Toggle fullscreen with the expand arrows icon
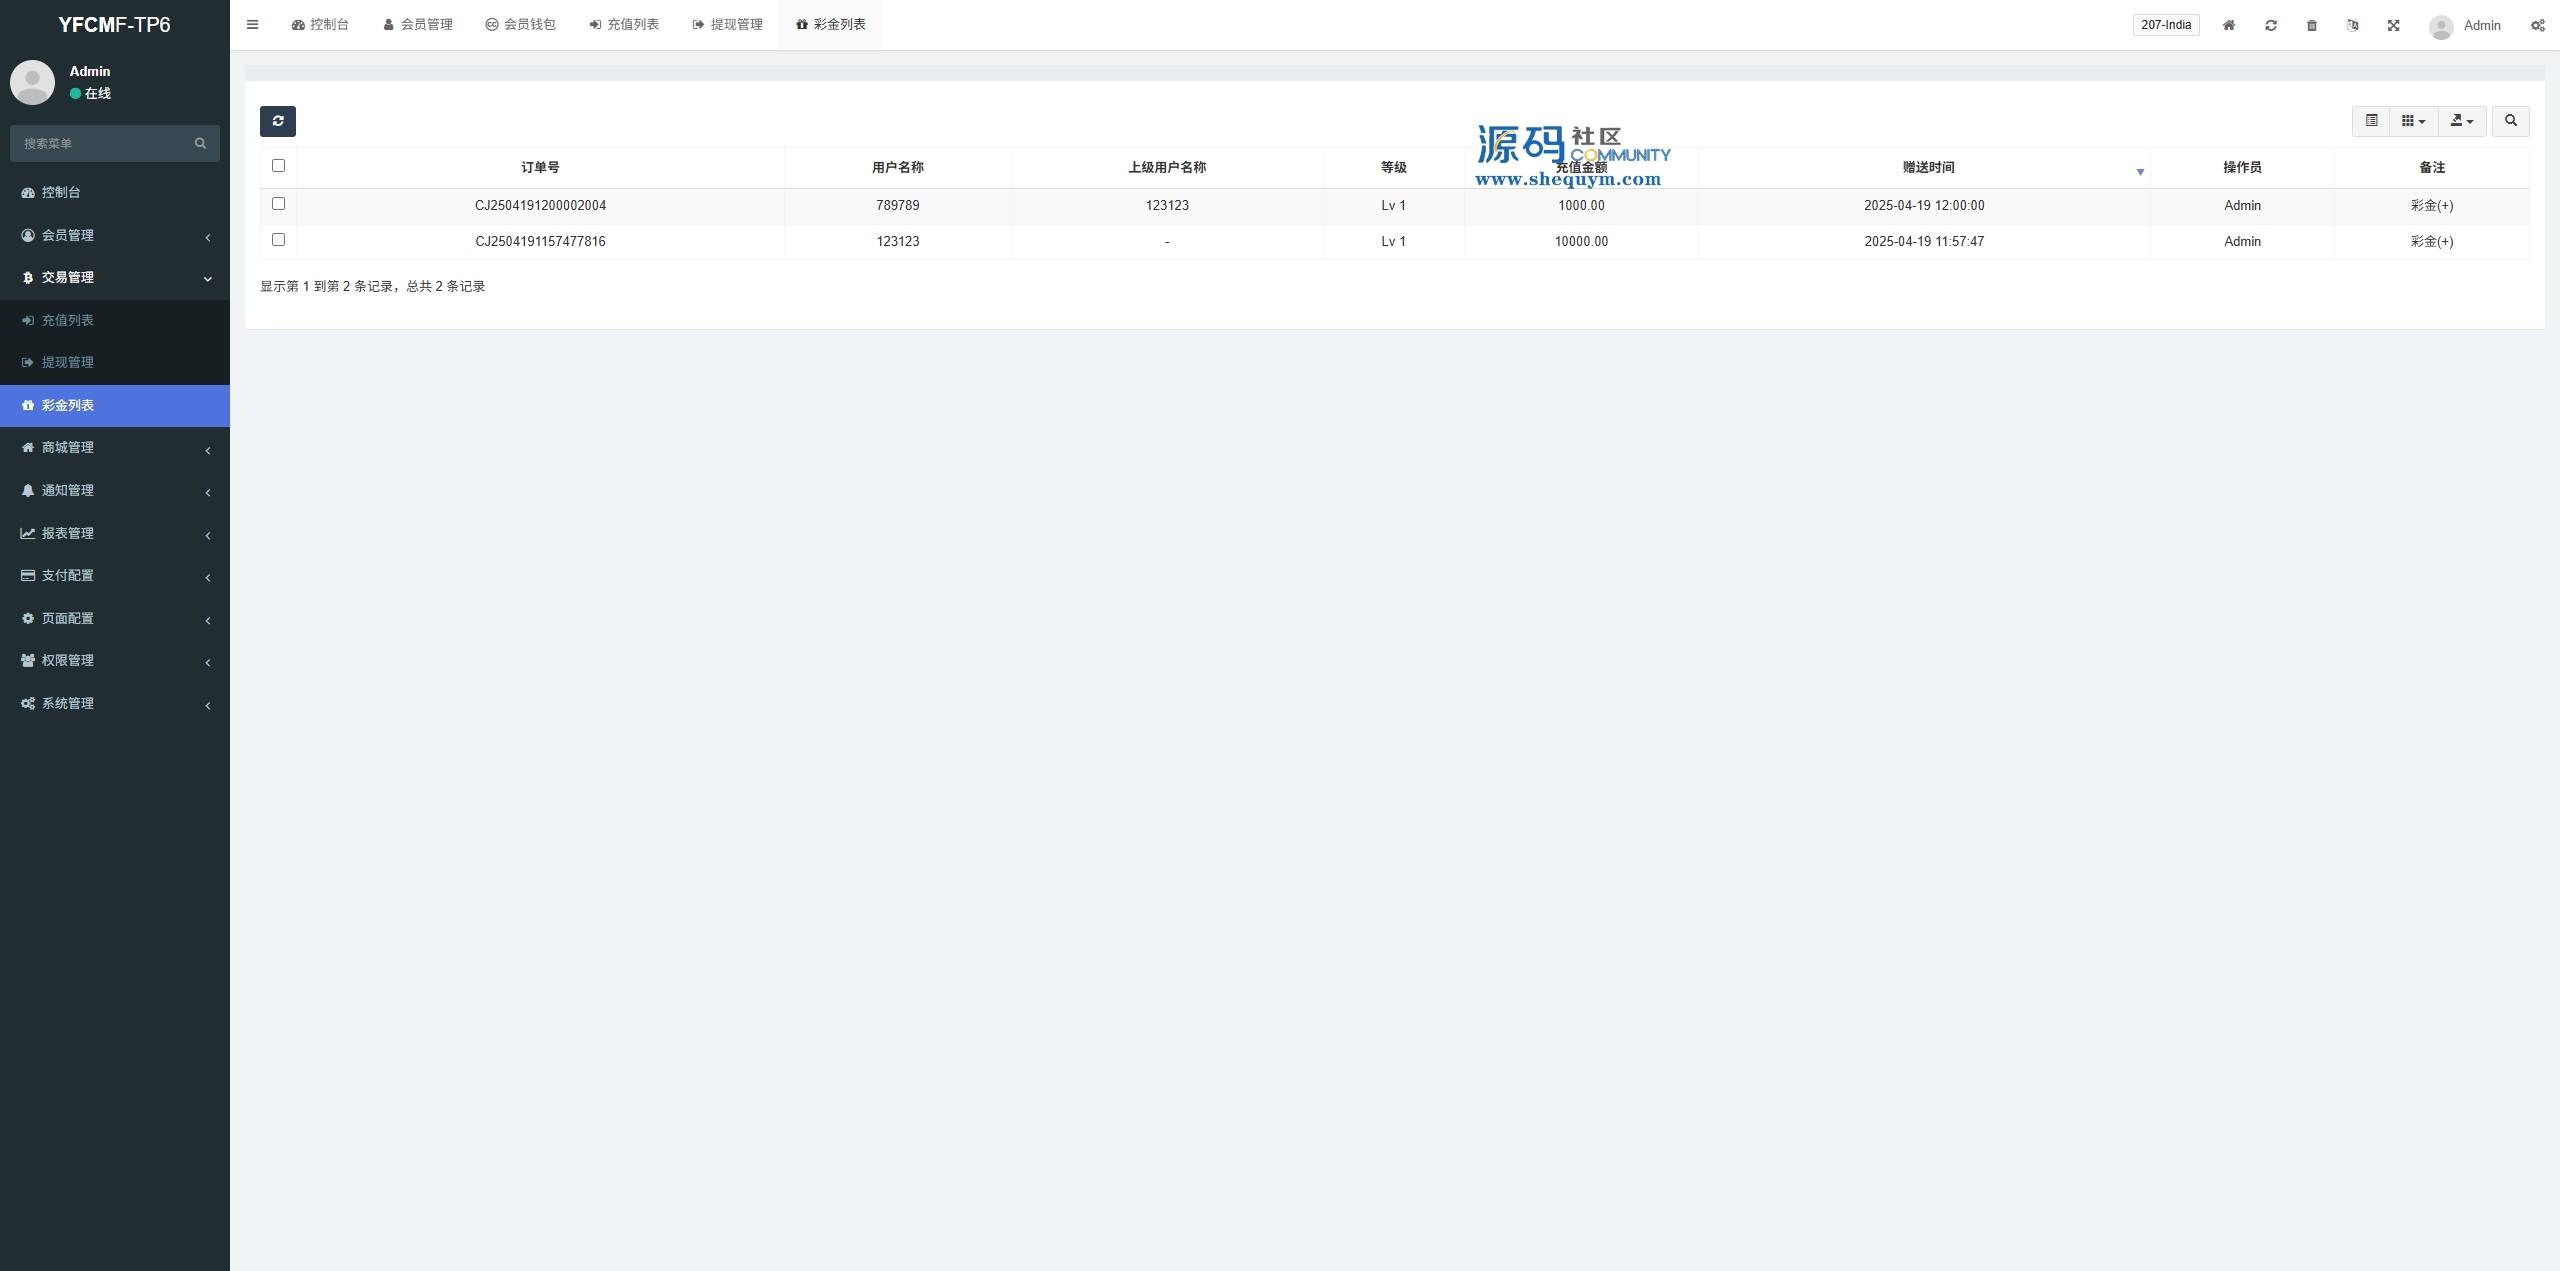Viewport: 2560px width, 1271px height. click(x=2393, y=25)
